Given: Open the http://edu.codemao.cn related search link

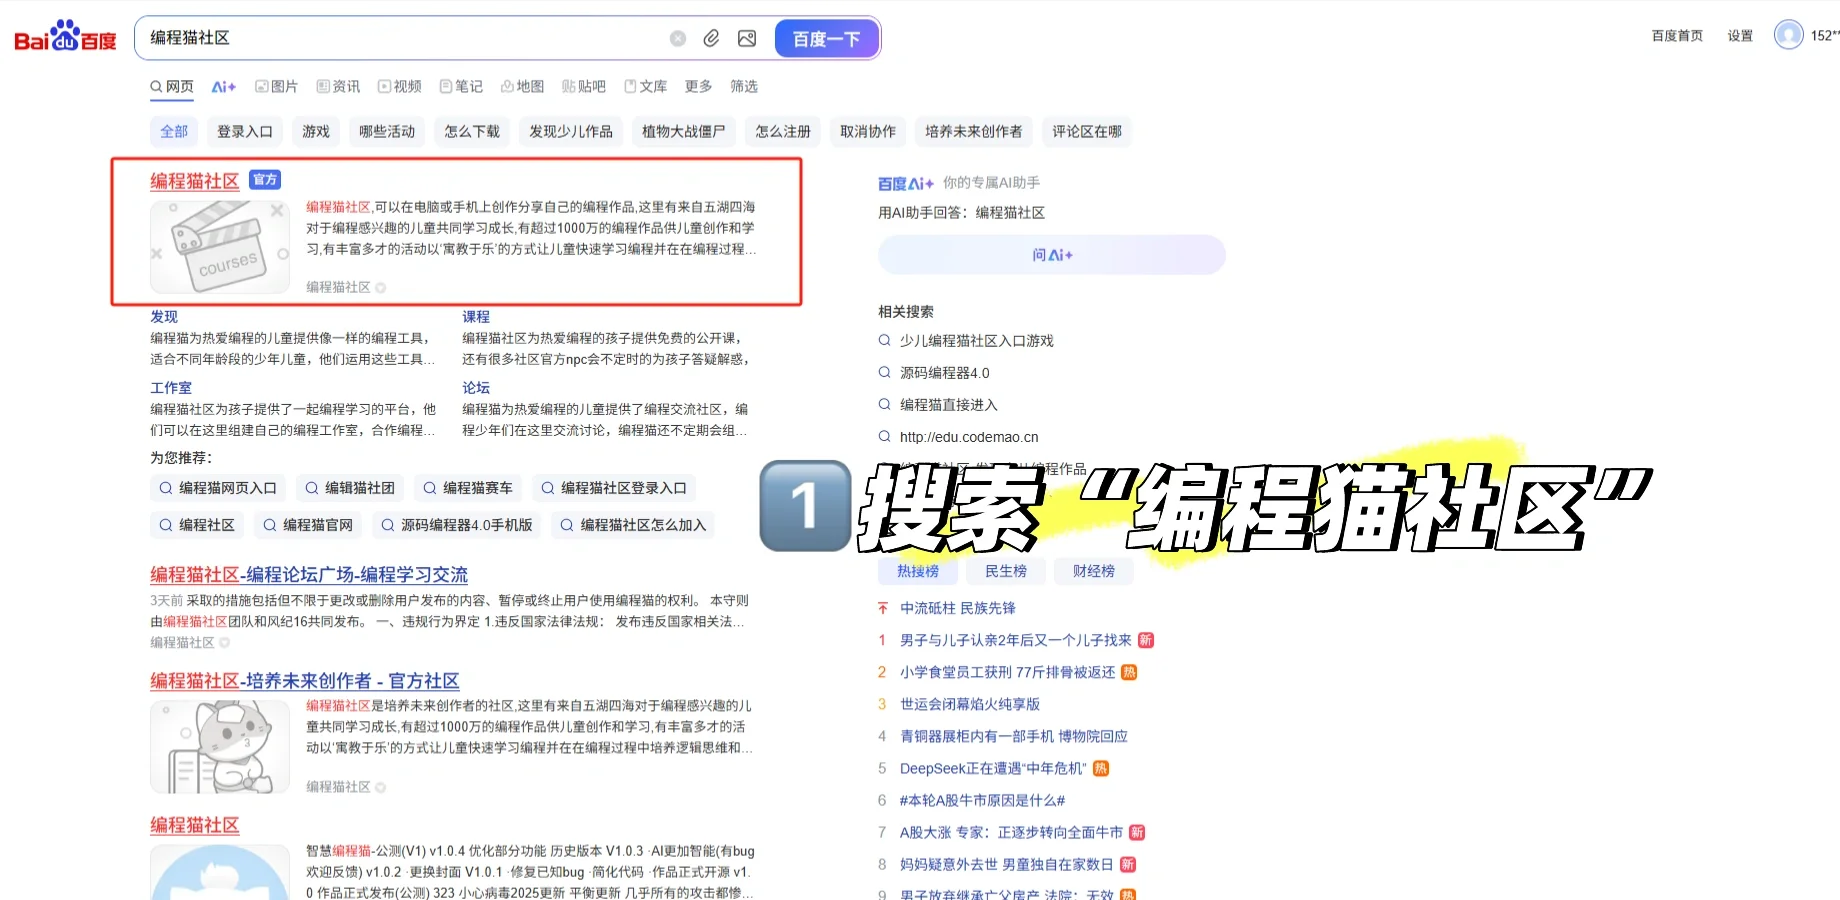Looking at the screenshot, I should (x=968, y=437).
